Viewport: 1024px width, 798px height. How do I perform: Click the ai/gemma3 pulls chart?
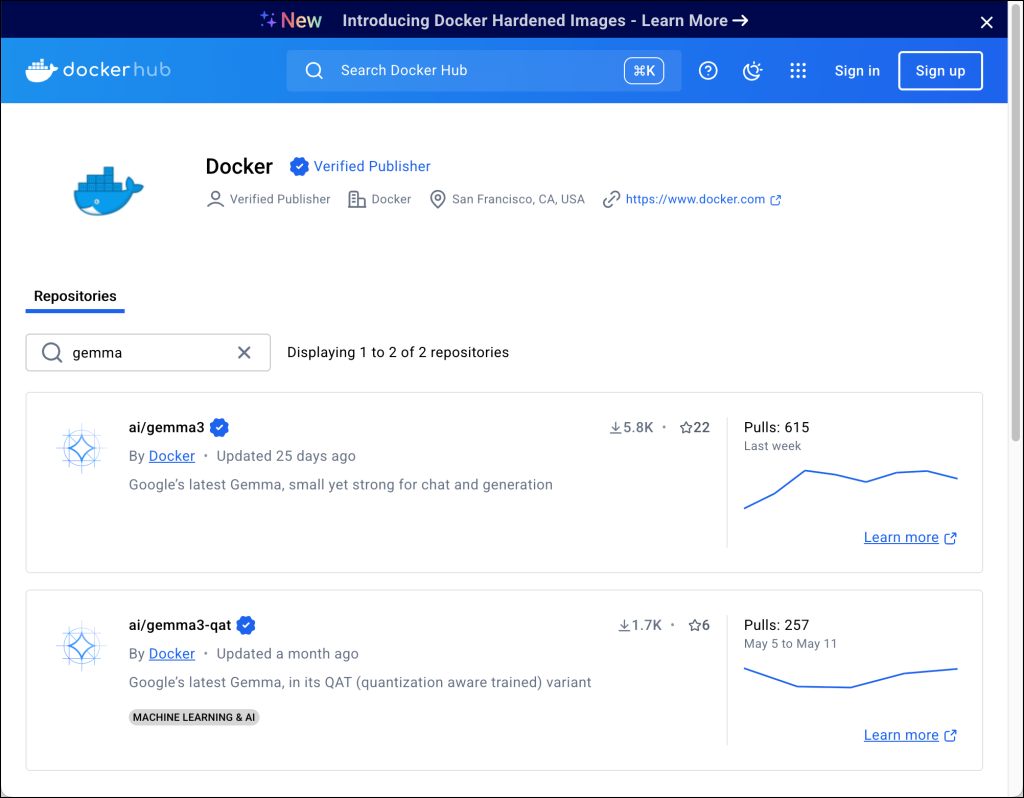pyautogui.click(x=850, y=488)
